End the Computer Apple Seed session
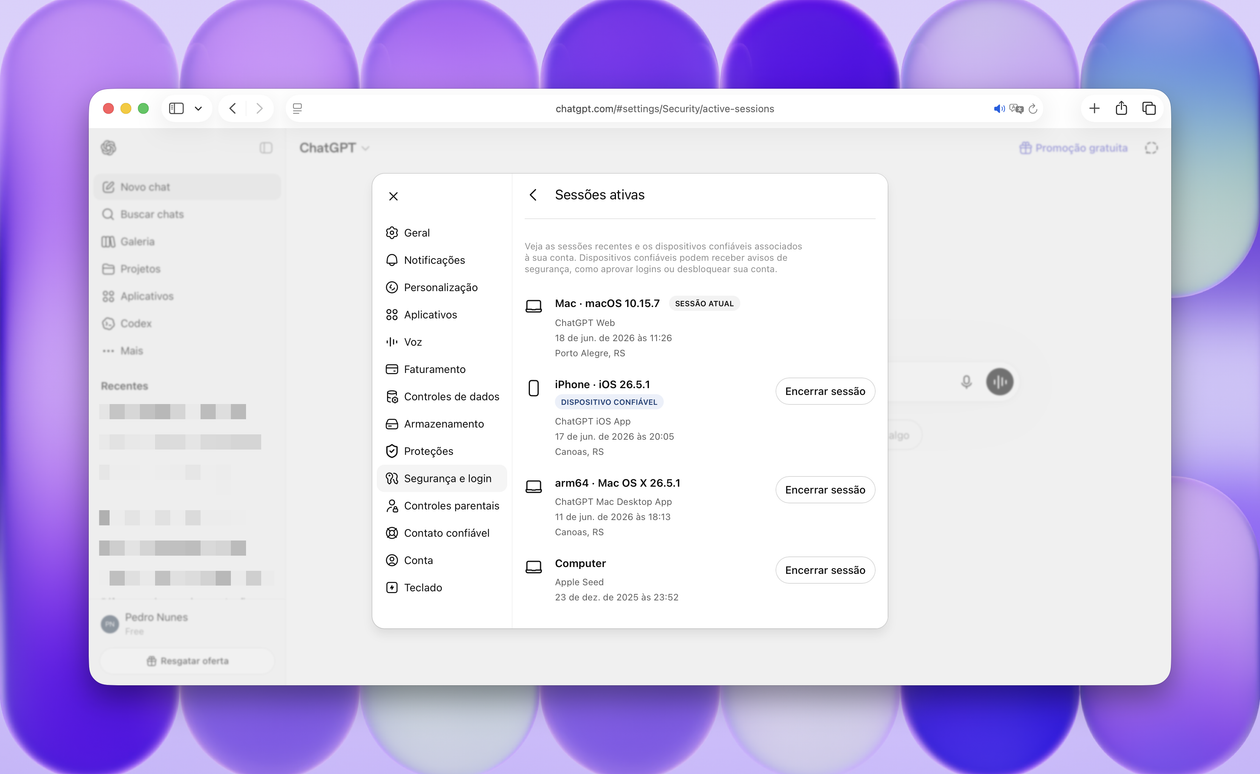Screen dimensions: 1260x774 pyautogui.click(x=825, y=570)
